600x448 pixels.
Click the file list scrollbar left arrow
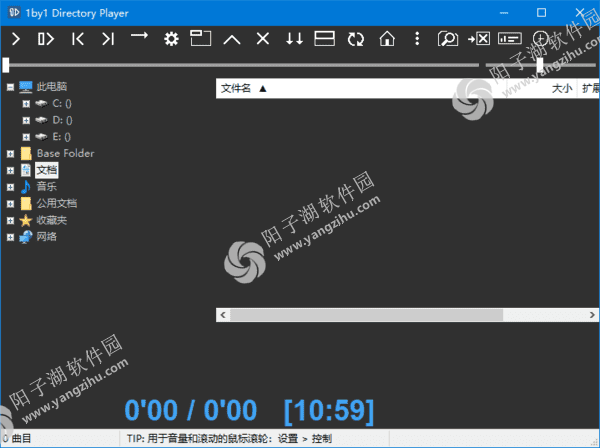click(223, 315)
